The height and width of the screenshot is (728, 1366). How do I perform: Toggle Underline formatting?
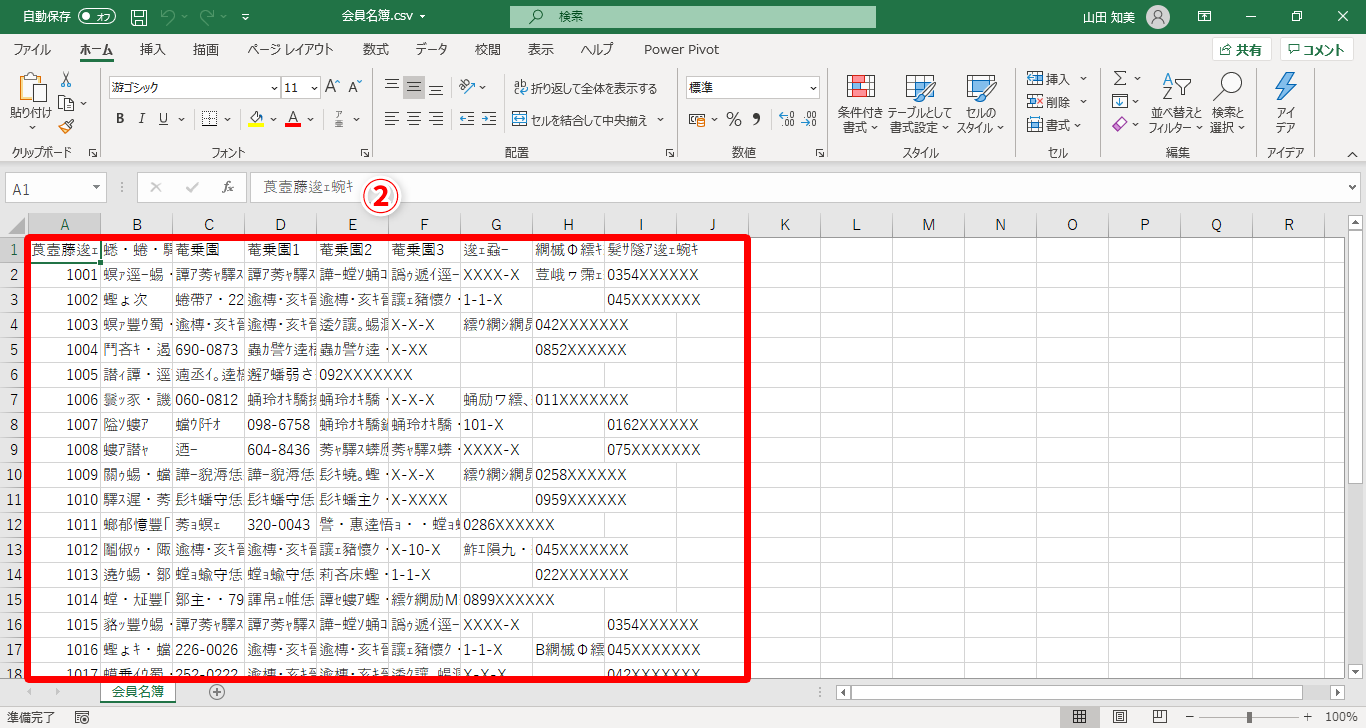point(165,119)
